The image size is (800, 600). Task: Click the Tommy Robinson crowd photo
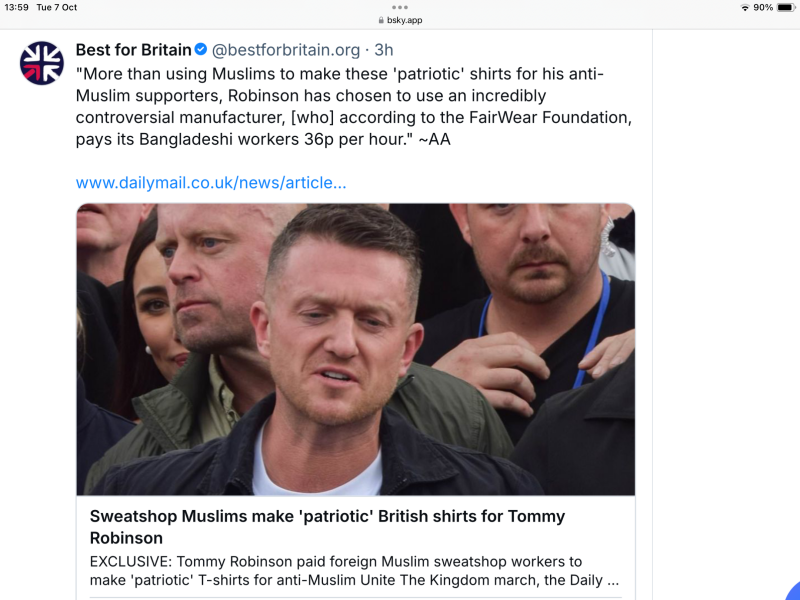(355, 349)
